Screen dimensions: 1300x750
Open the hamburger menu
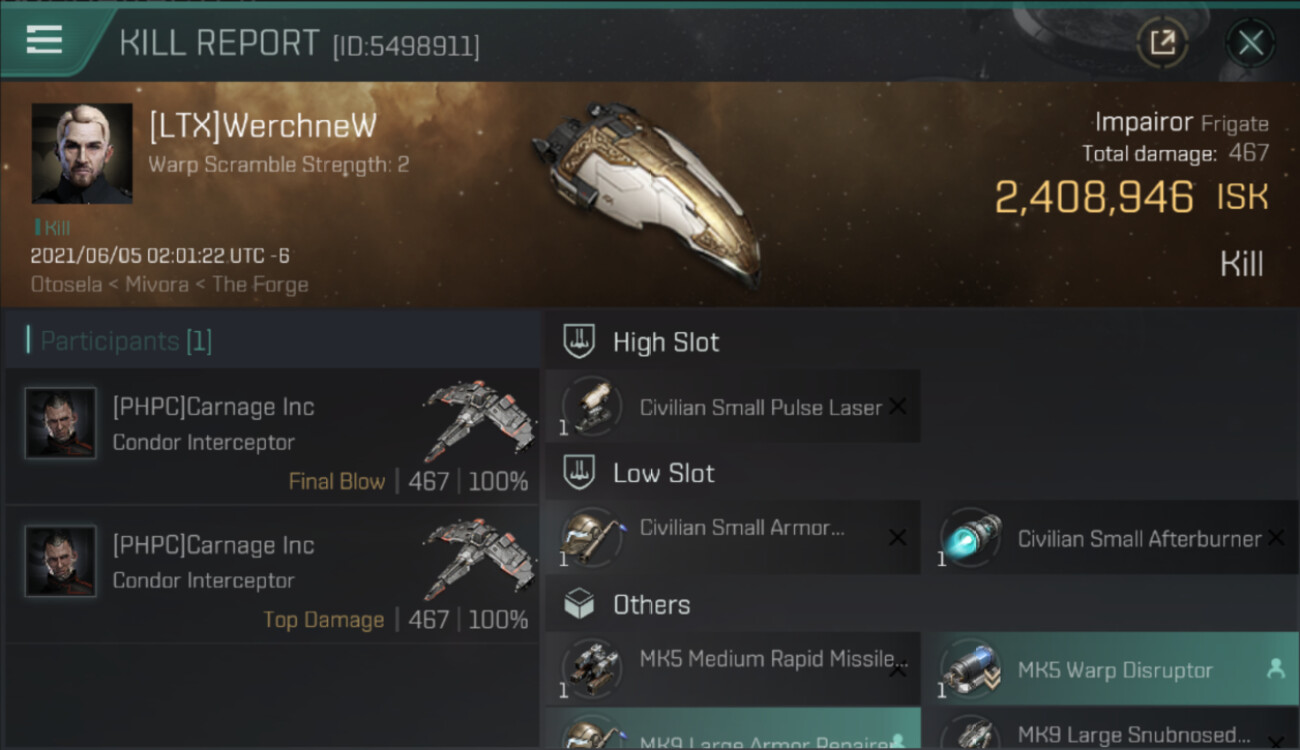tap(45, 40)
